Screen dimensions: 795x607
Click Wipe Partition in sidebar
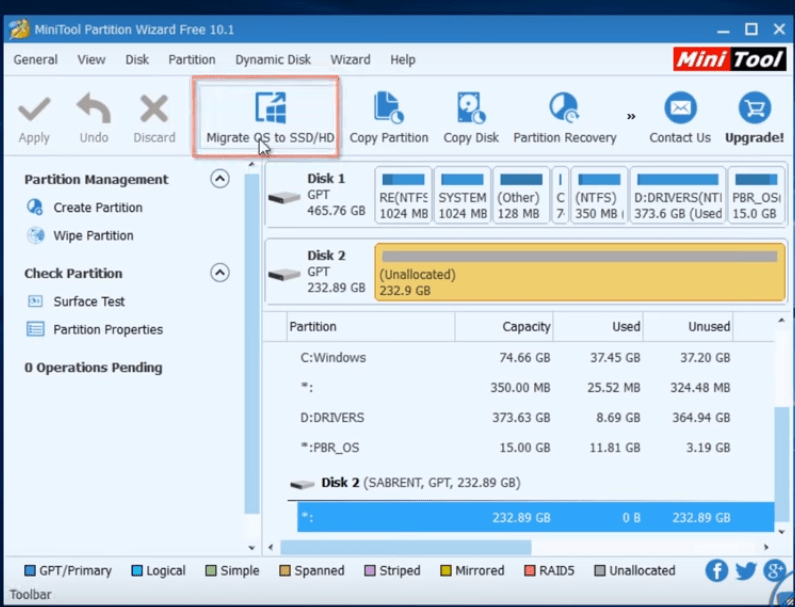pos(93,235)
